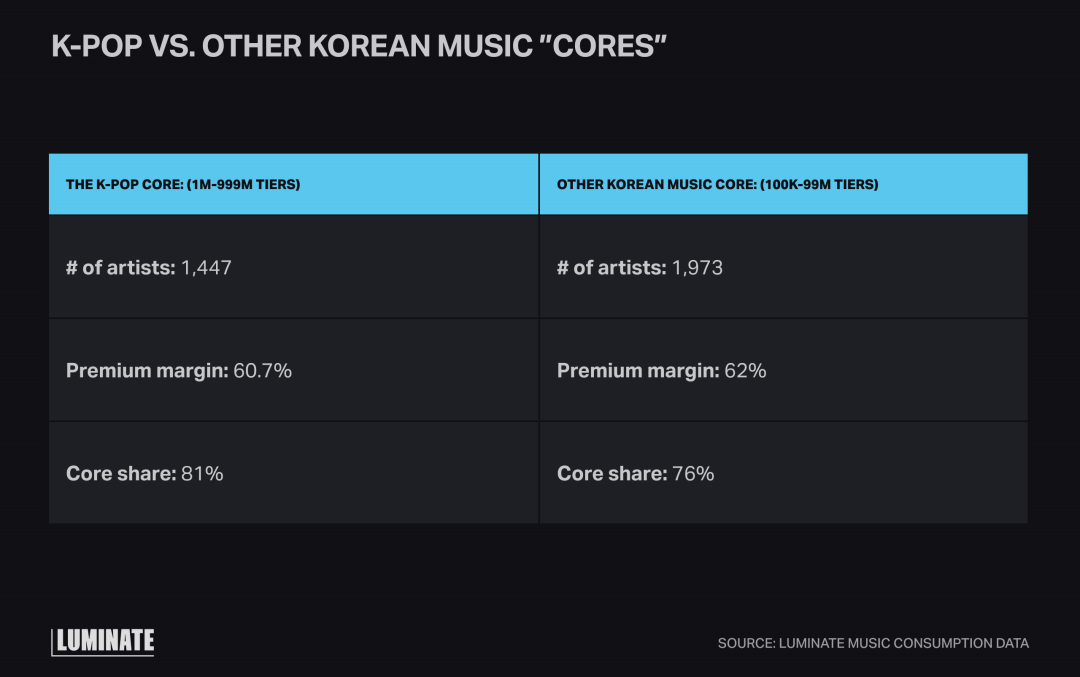The width and height of the screenshot is (1080, 677).
Task: Click Other Korean Music Core header cell
Action: coord(784,184)
